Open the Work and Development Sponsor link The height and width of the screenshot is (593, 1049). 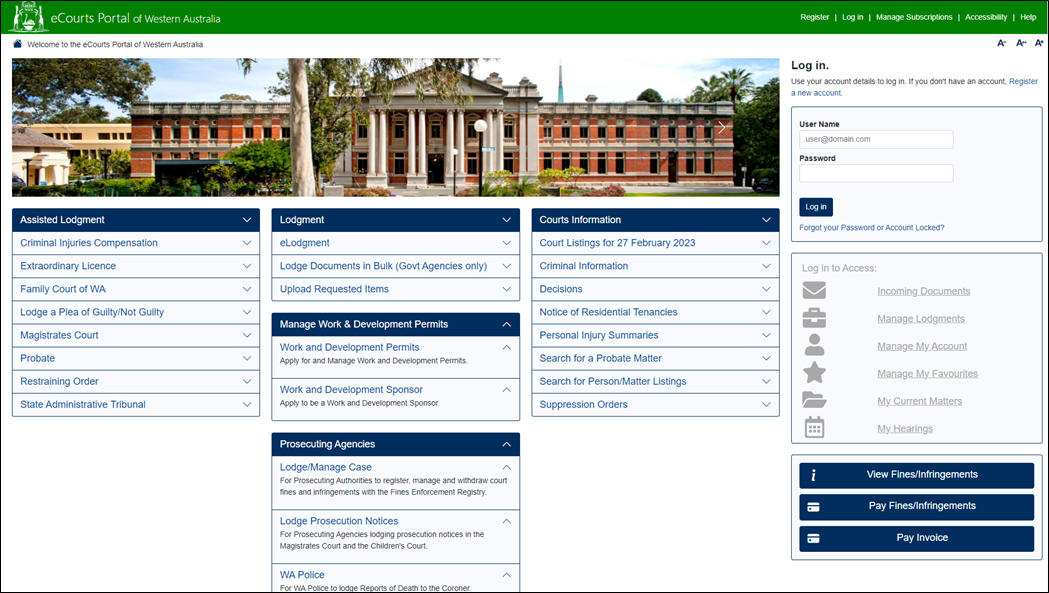click(x=351, y=390)
